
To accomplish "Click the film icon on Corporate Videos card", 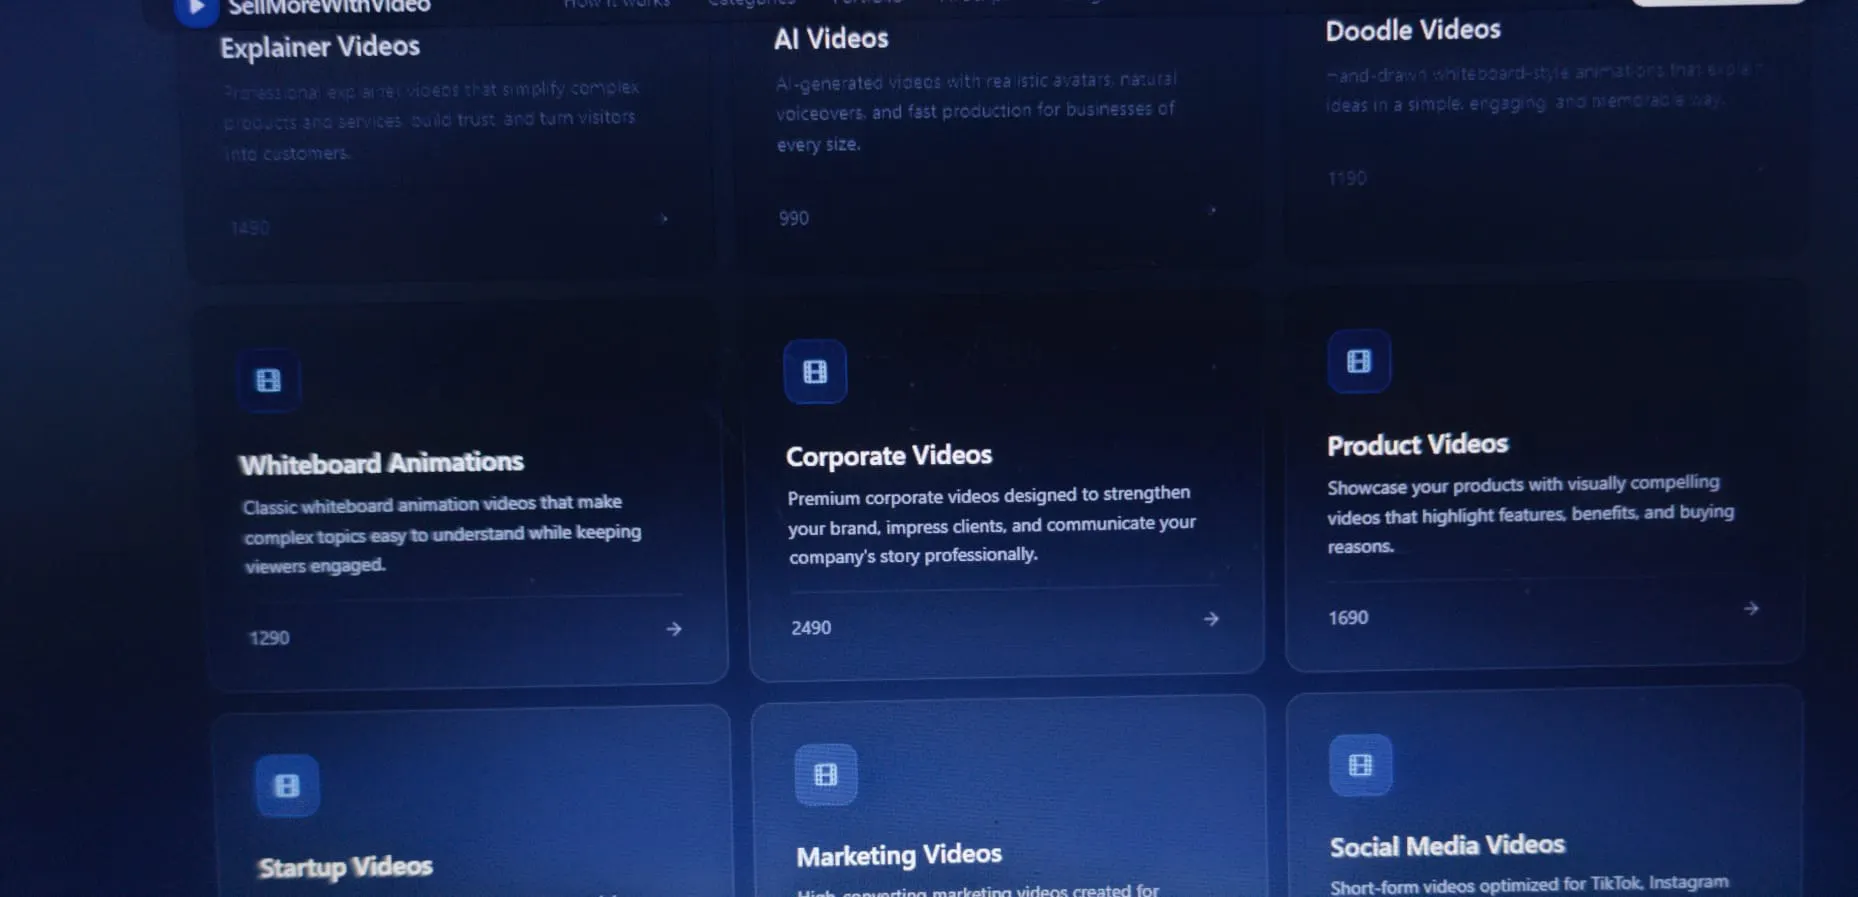I will (815, 372).
